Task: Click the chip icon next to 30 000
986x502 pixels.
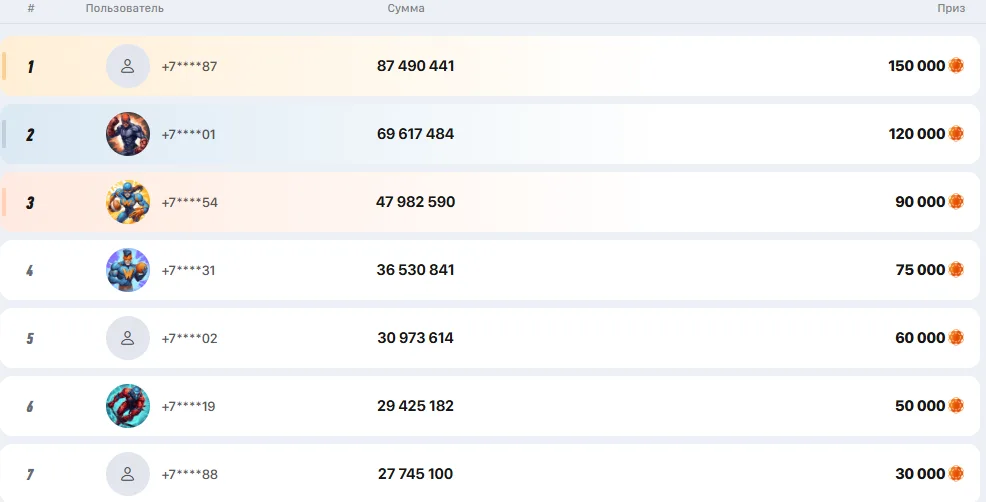Action: (956, 473)
